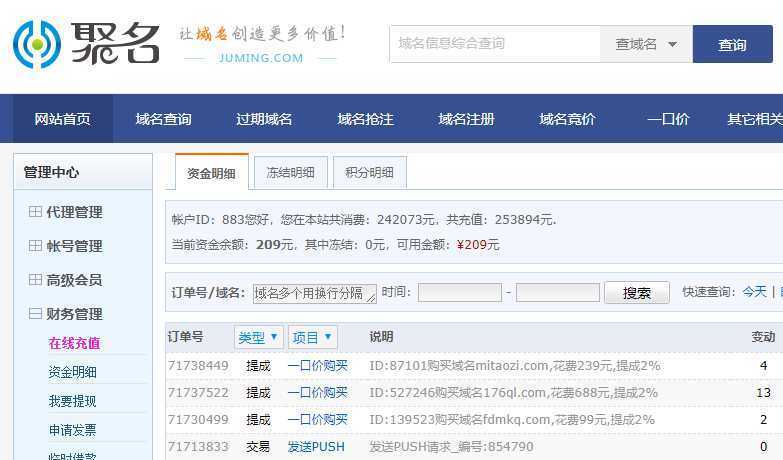Open the 在线充值 sidebar link

74,343
